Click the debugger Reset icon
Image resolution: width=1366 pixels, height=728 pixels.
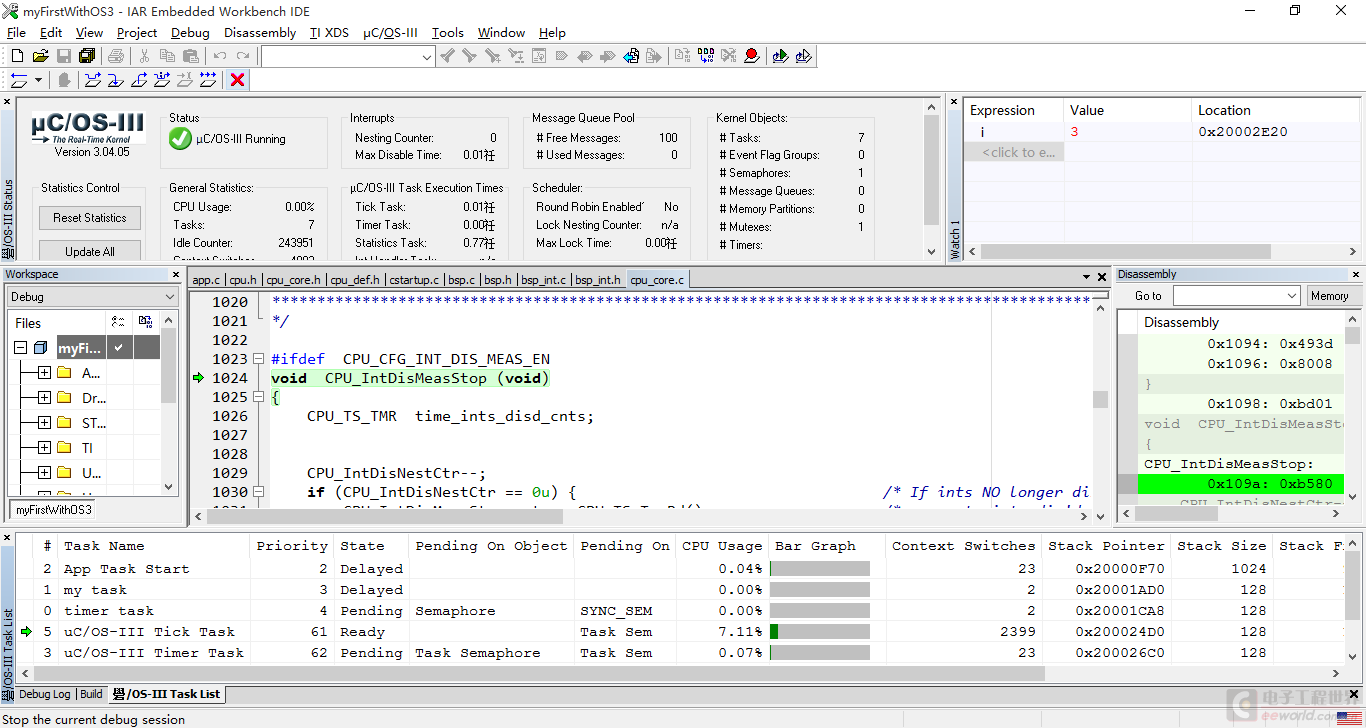[19, 80]
